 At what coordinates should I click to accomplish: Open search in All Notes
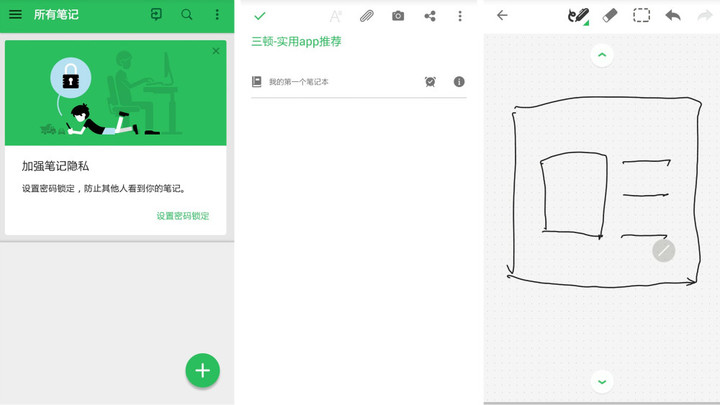[186, 14]
